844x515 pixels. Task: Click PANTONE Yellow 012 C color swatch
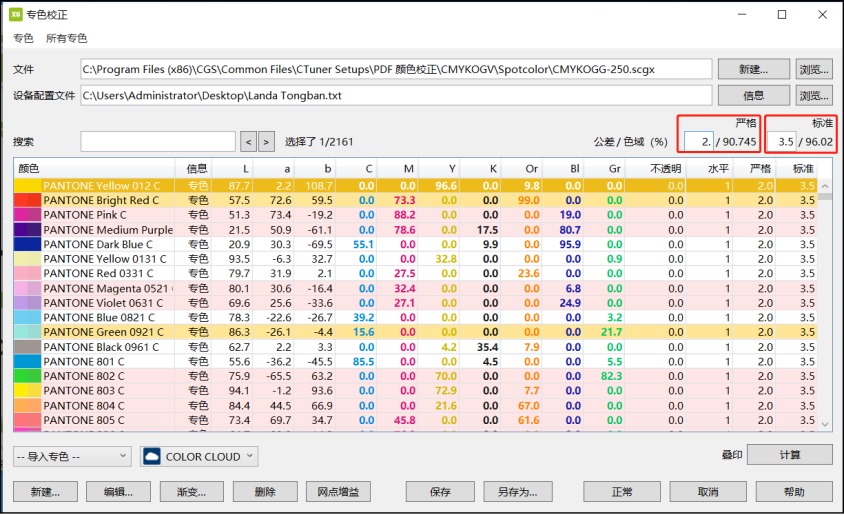27,186
